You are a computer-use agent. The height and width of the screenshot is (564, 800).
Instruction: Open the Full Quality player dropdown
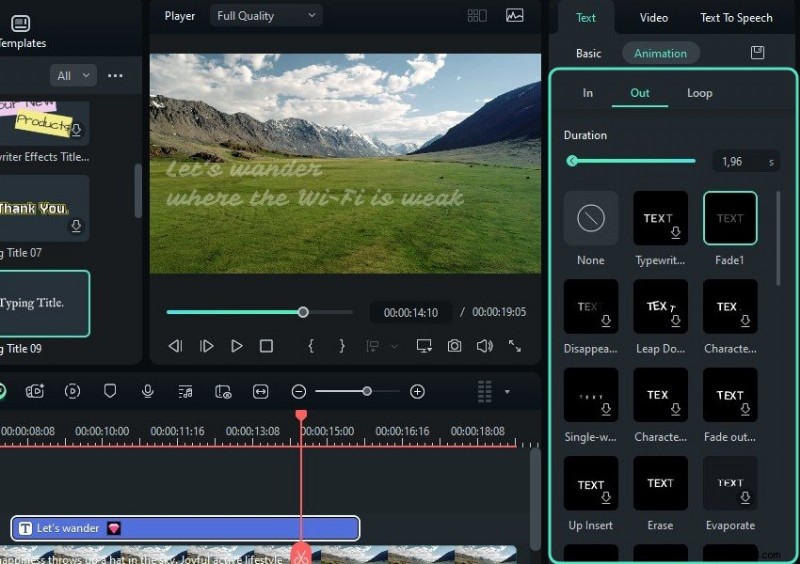(x=266, y=16)
